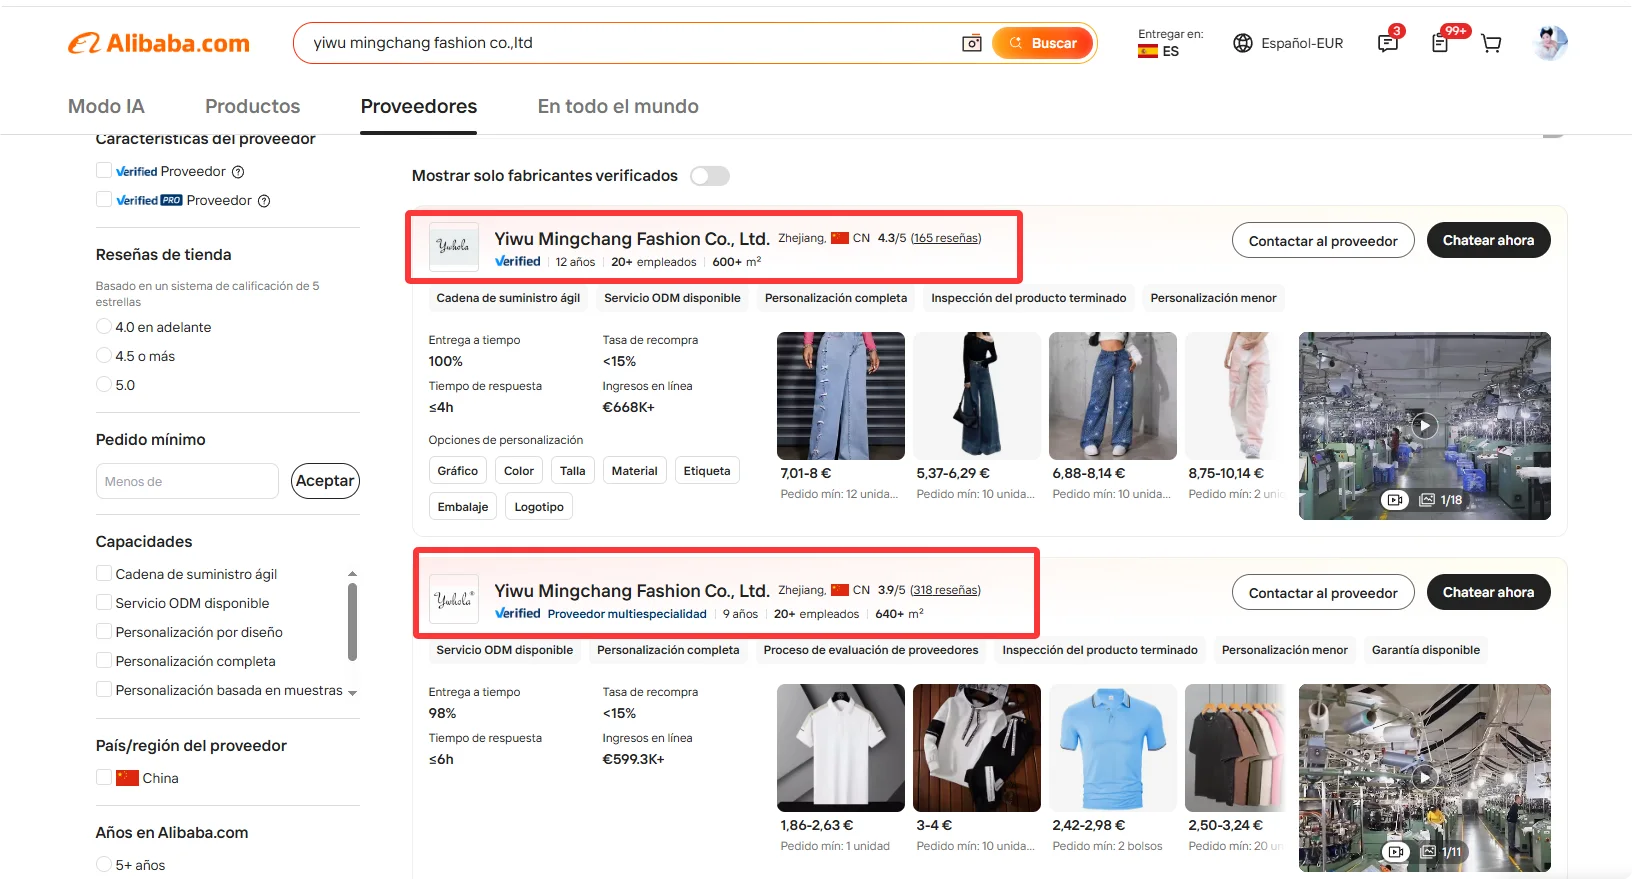
Task: Click the globe language icon
Action: [x=1243, y=43]
